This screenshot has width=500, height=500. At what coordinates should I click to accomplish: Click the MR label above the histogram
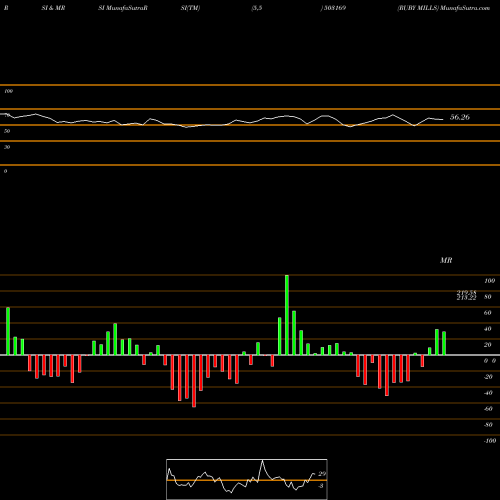coord(446,260)
